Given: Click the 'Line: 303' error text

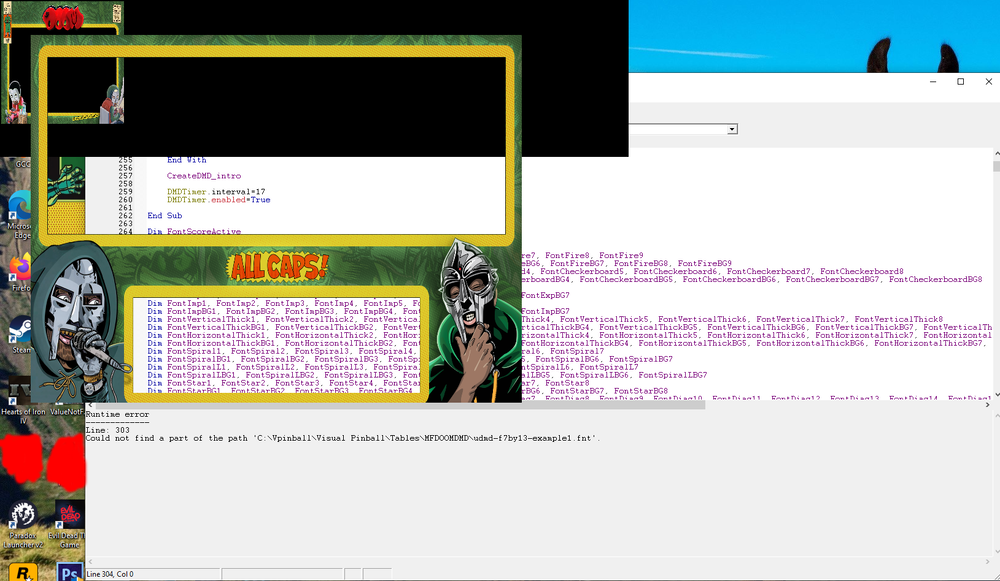Looking at the screenshot, I should click(x=108, y=430).
